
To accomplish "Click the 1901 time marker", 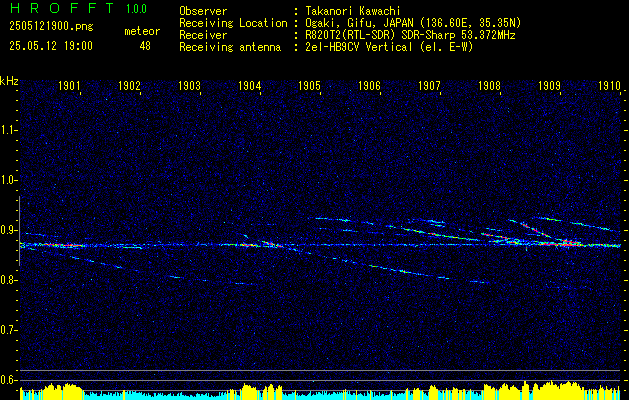I will click(x=69, y=85).
